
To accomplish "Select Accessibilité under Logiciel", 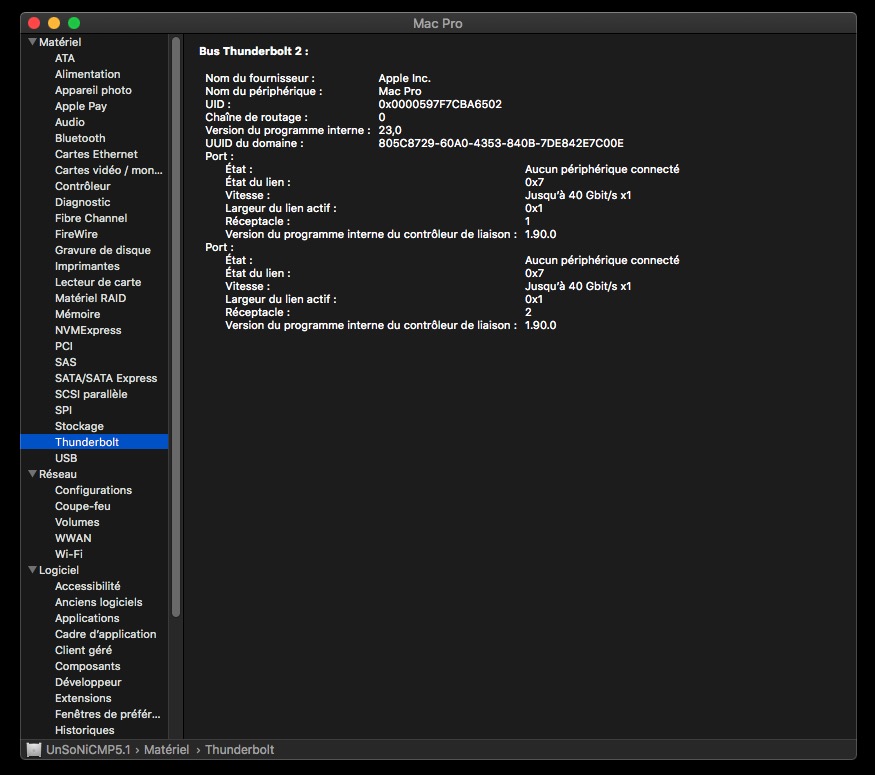I will pos(88,586).
